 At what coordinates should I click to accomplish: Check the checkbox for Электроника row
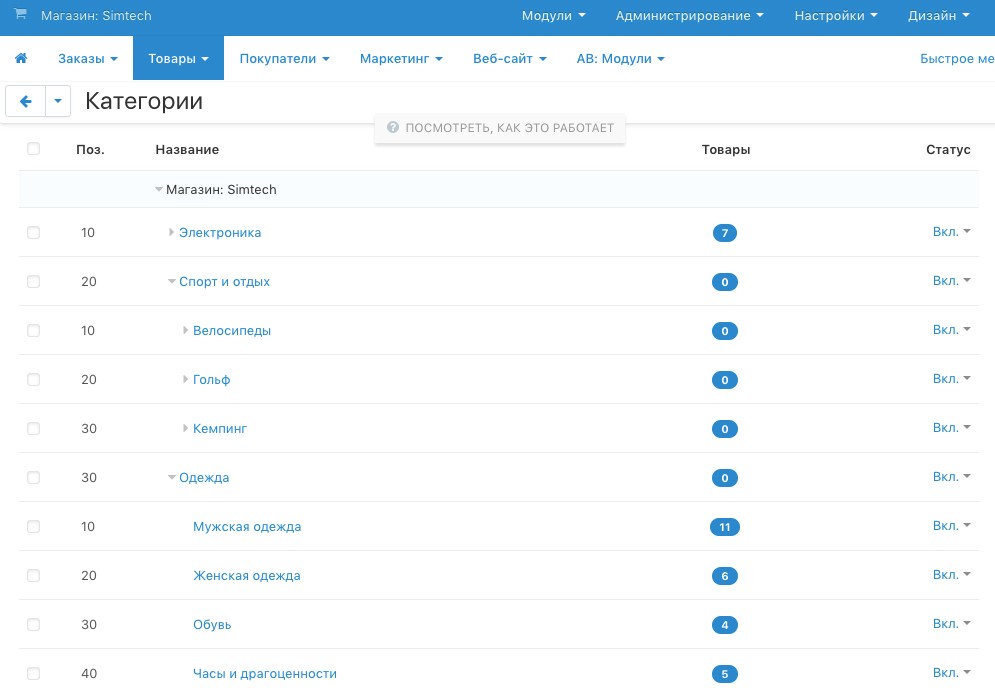34,232
